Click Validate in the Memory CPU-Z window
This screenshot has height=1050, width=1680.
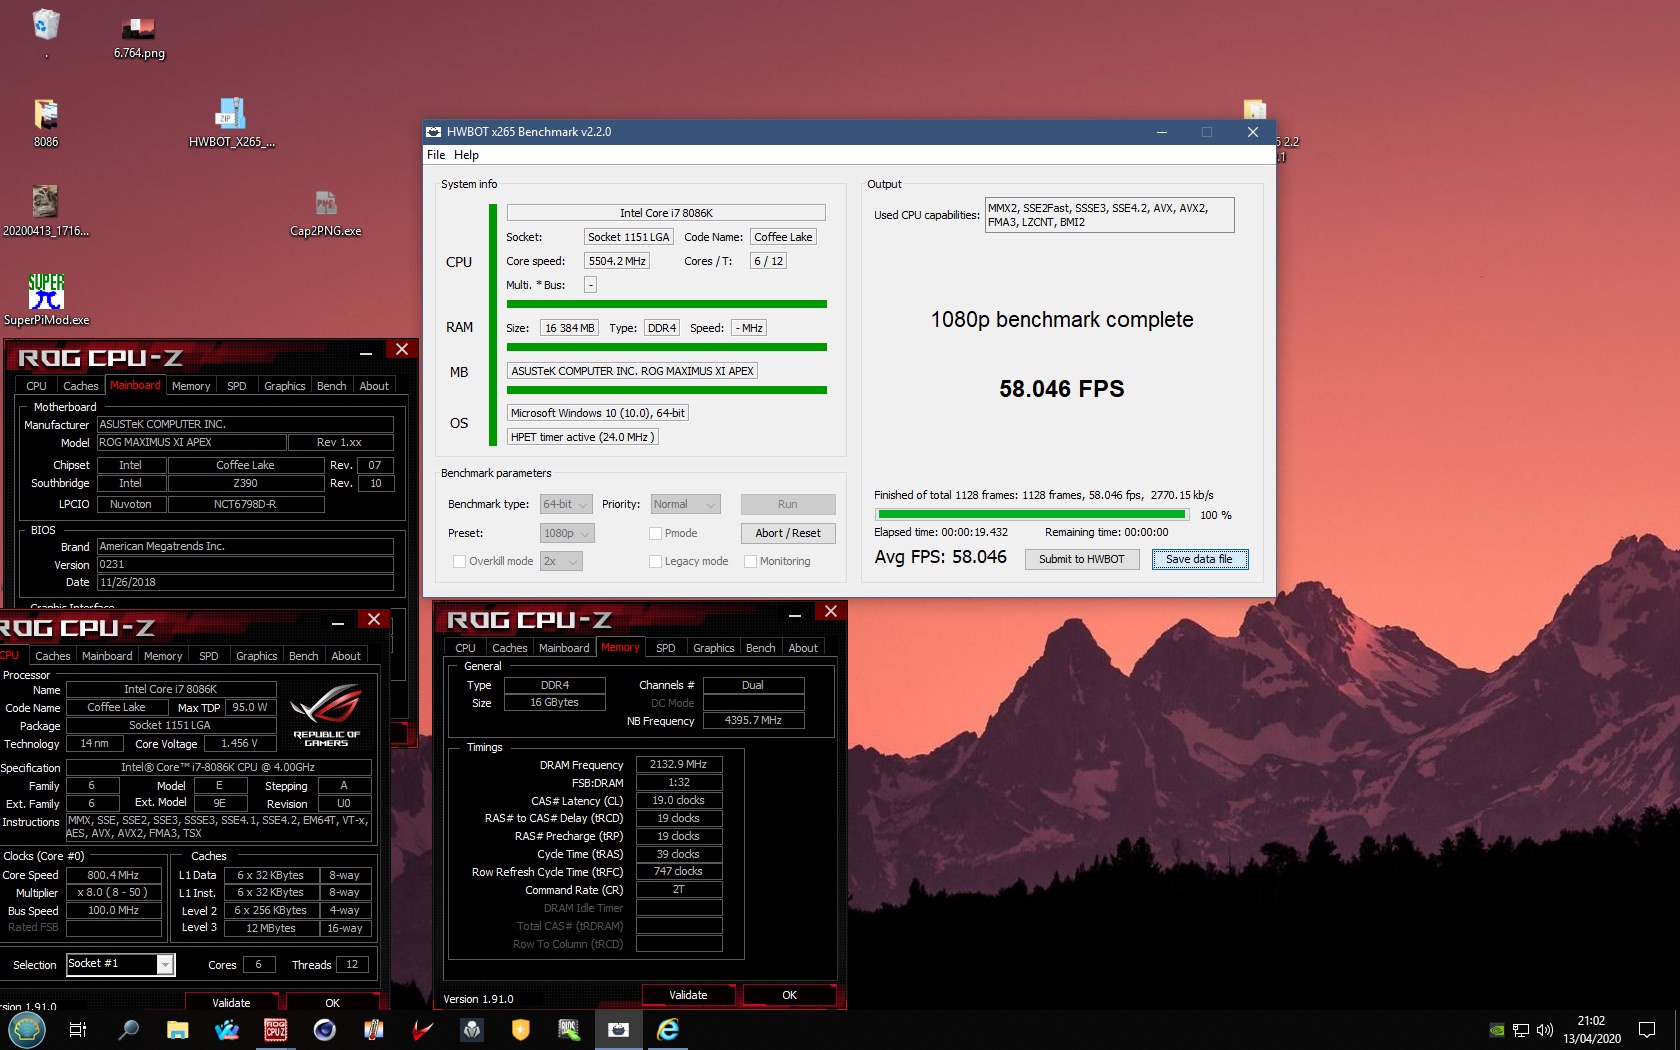(x=688, y=995)
